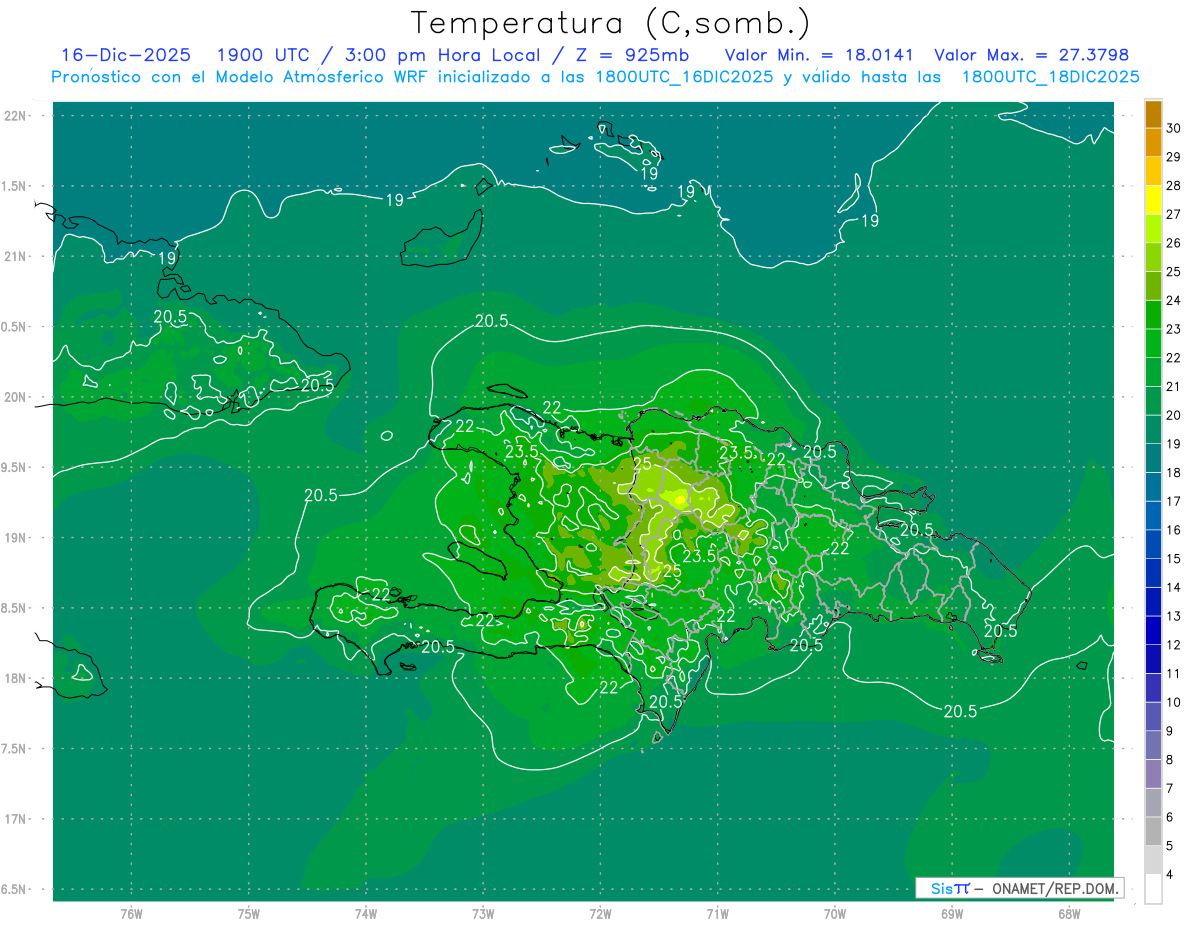The height and width of the screenshot is (927, 1200).
Task: Click the number 30 on the color scale
Action: [x=1173, y=128]
